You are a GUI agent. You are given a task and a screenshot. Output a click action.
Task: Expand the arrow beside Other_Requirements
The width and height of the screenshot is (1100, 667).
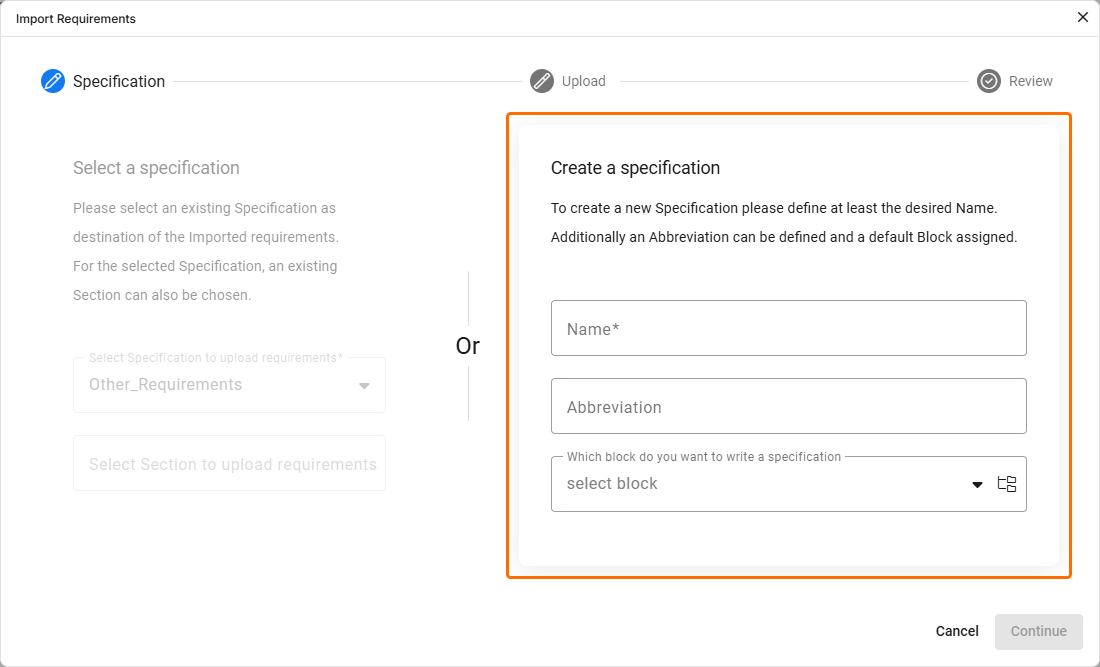point(364,386)
